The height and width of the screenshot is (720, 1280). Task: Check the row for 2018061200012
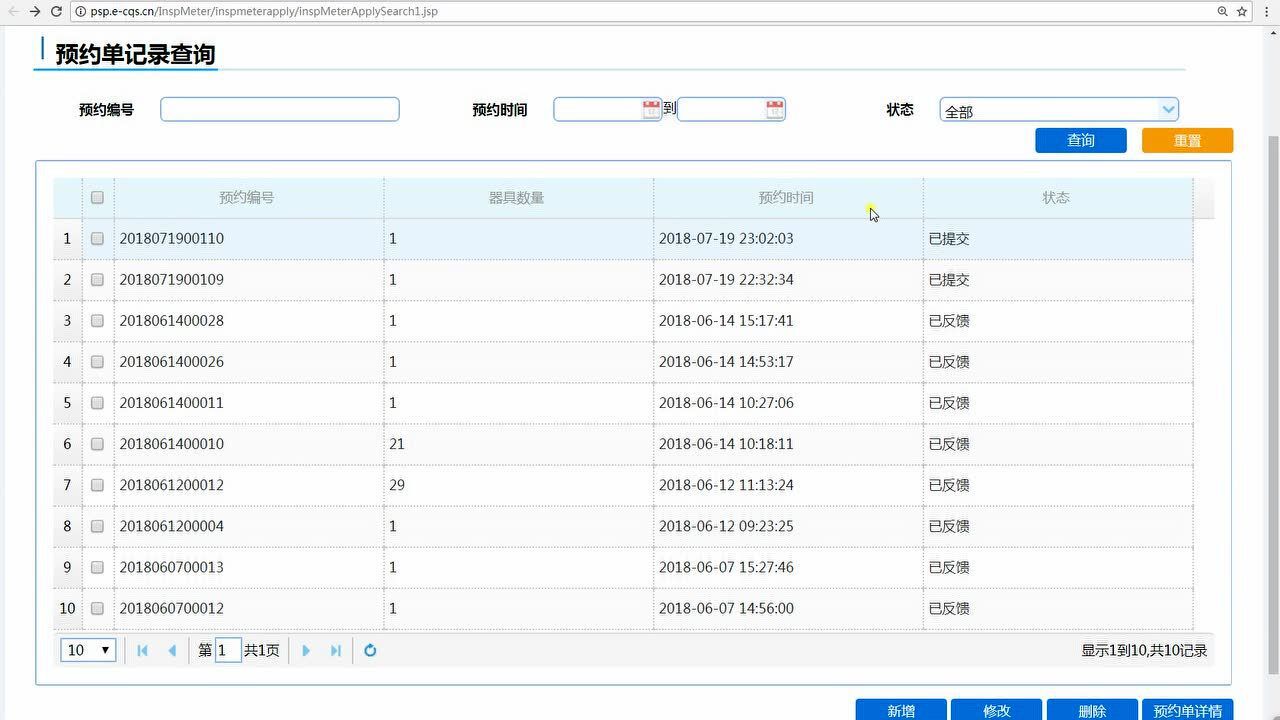97,484
